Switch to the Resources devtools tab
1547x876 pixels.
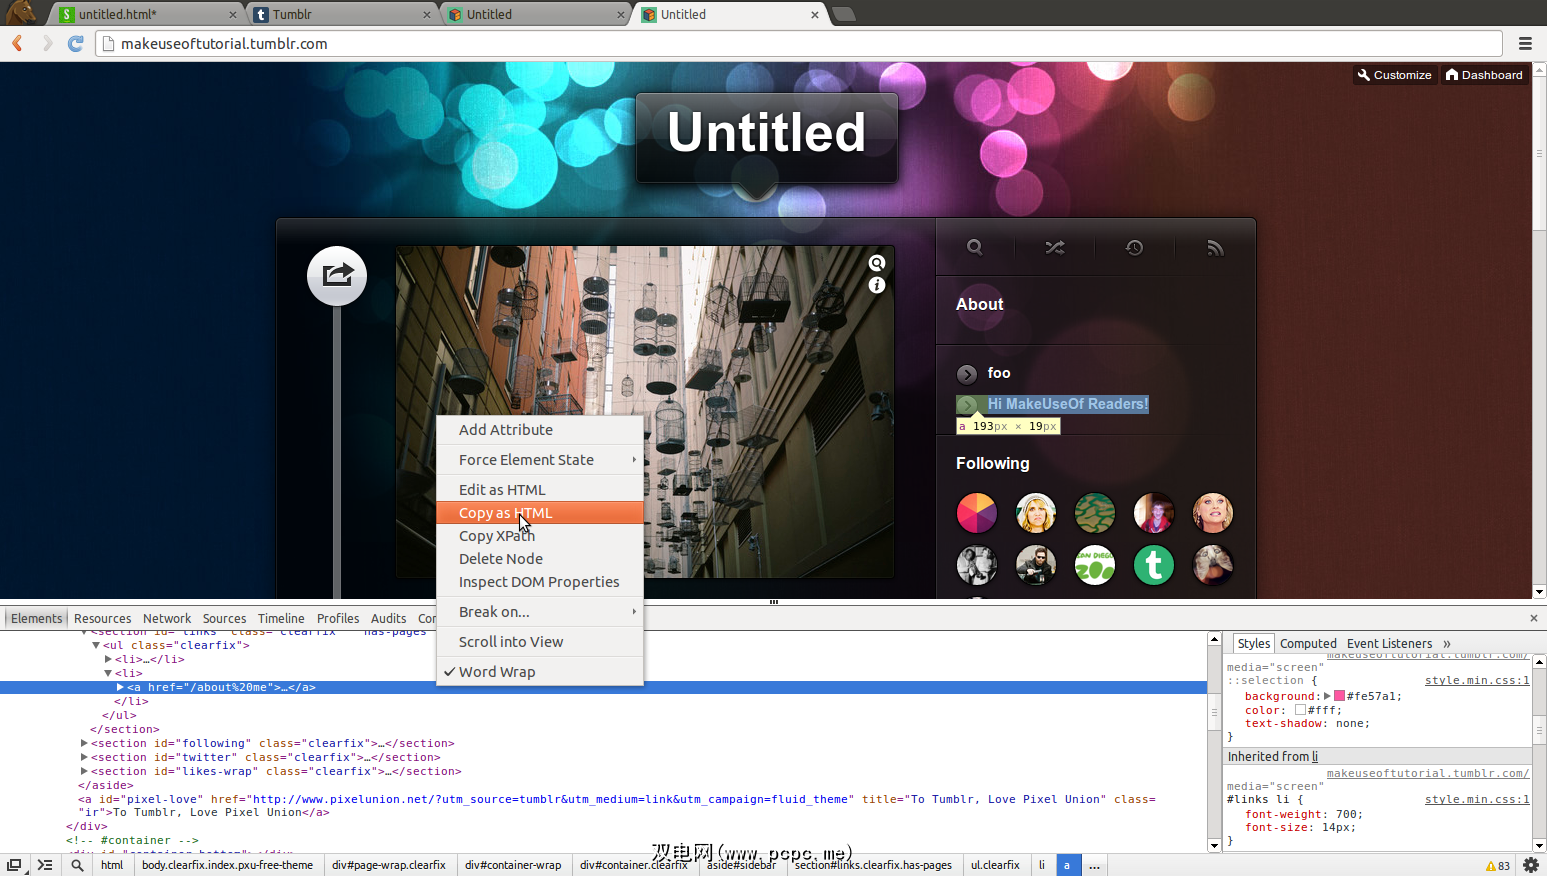102,619
